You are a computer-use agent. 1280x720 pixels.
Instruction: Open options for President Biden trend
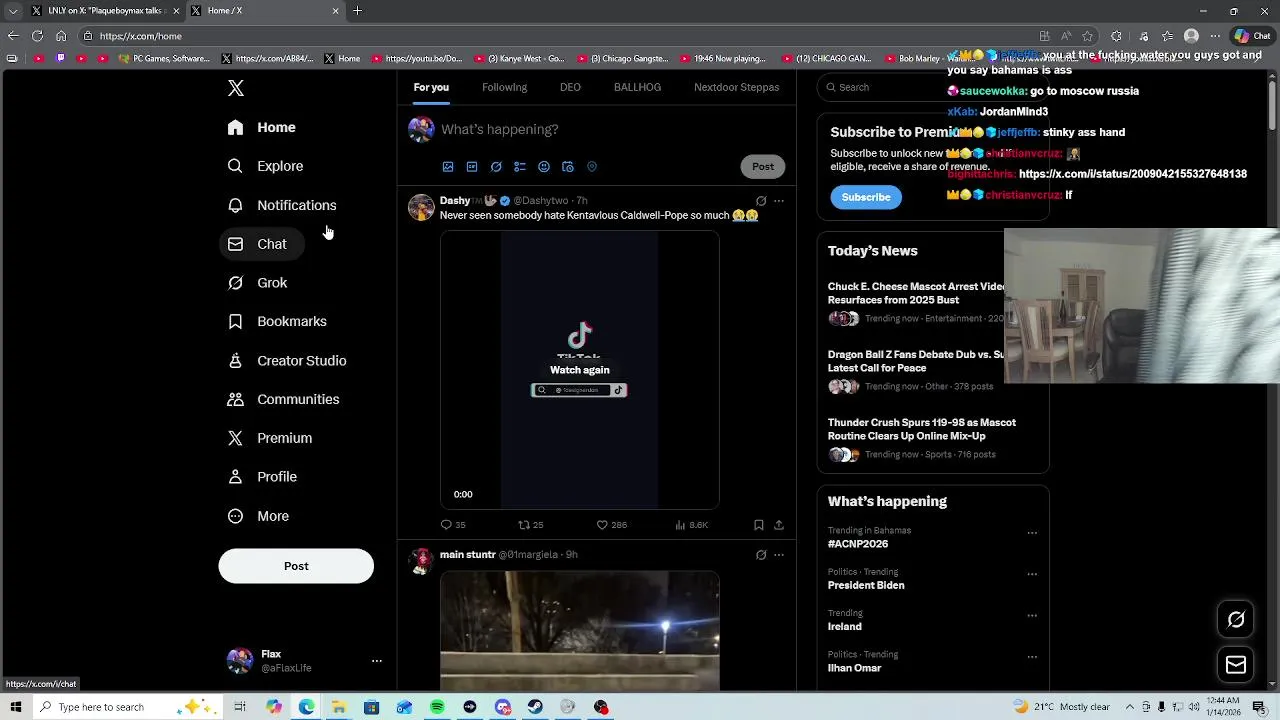click(1032, 574)
